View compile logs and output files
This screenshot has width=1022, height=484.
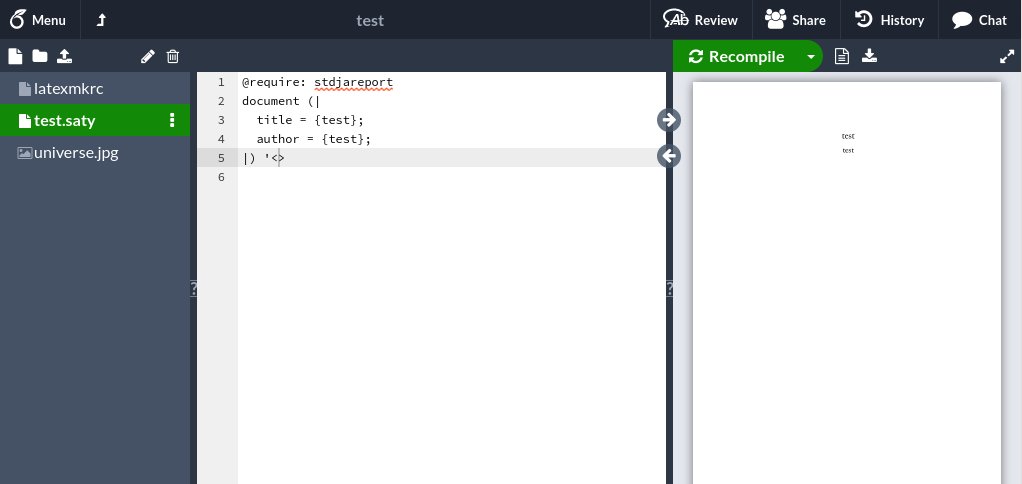click(x=842, y=57)
